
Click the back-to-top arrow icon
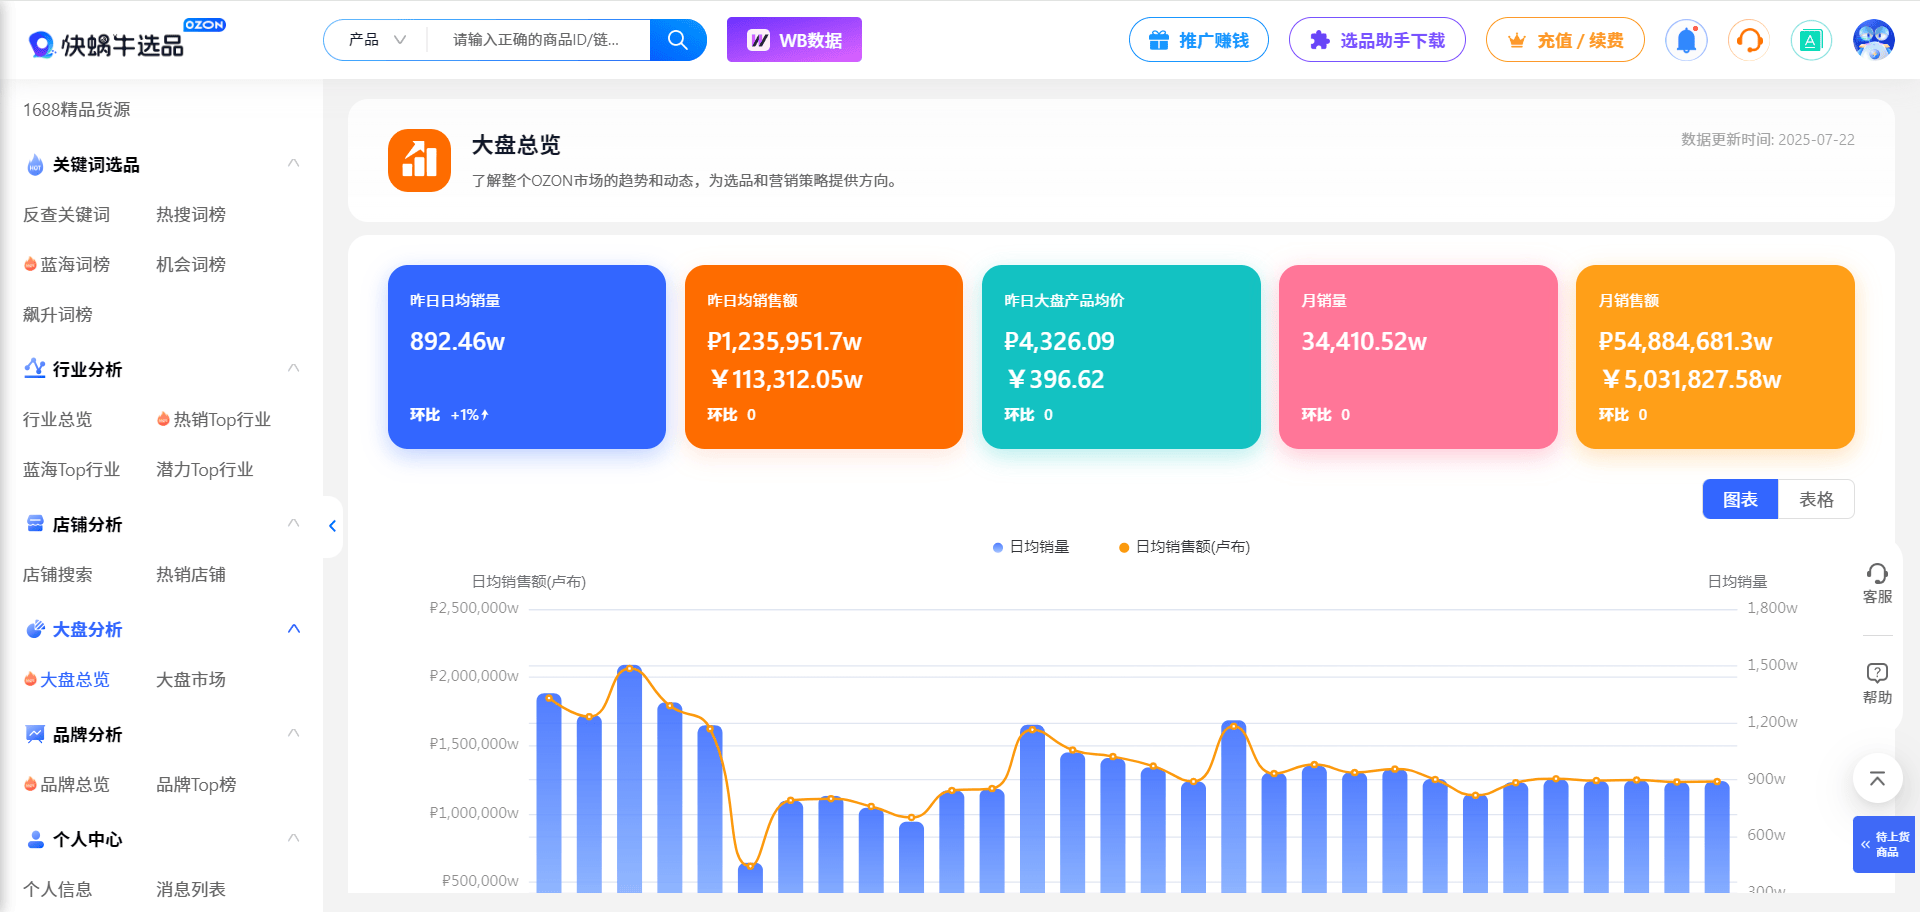coord(1877,779)
